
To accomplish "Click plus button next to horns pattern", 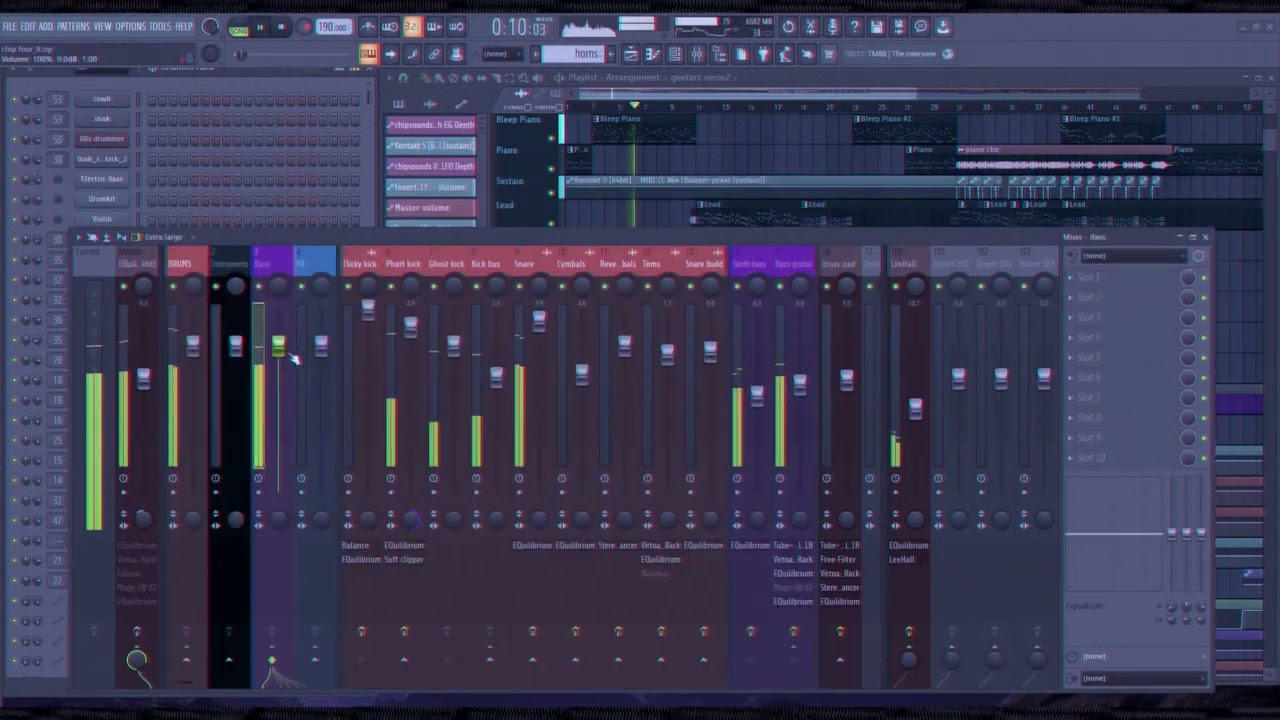I will (611, 54).
